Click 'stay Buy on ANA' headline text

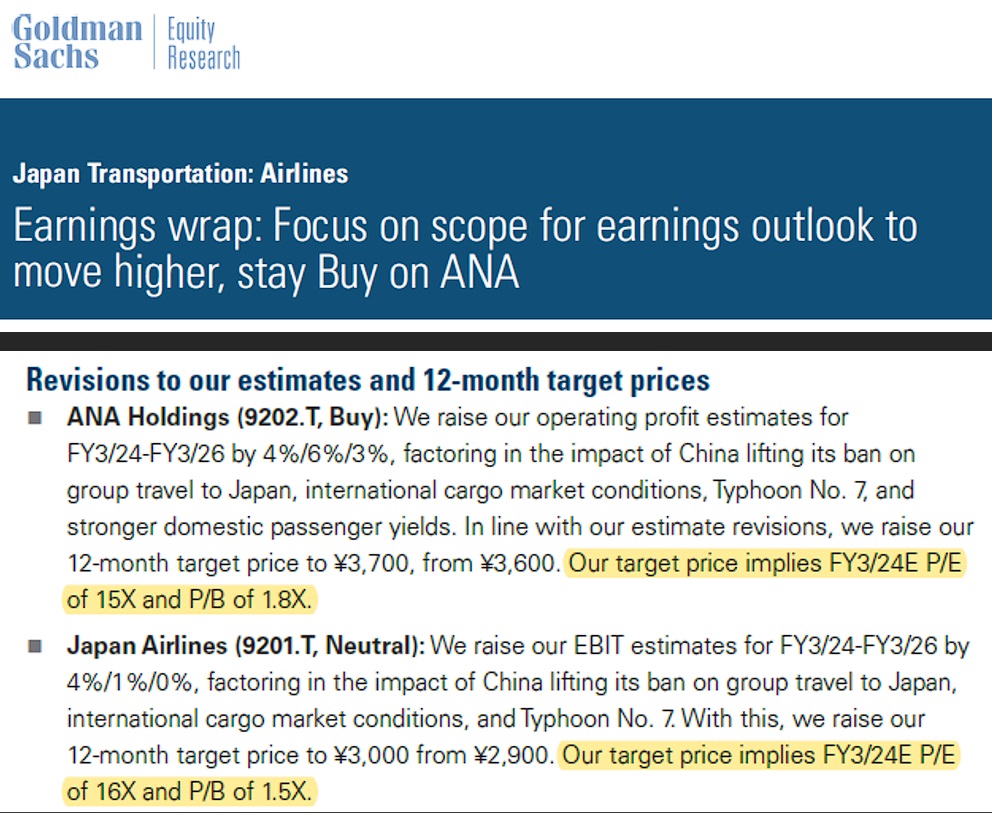click(x=378, y=273)
